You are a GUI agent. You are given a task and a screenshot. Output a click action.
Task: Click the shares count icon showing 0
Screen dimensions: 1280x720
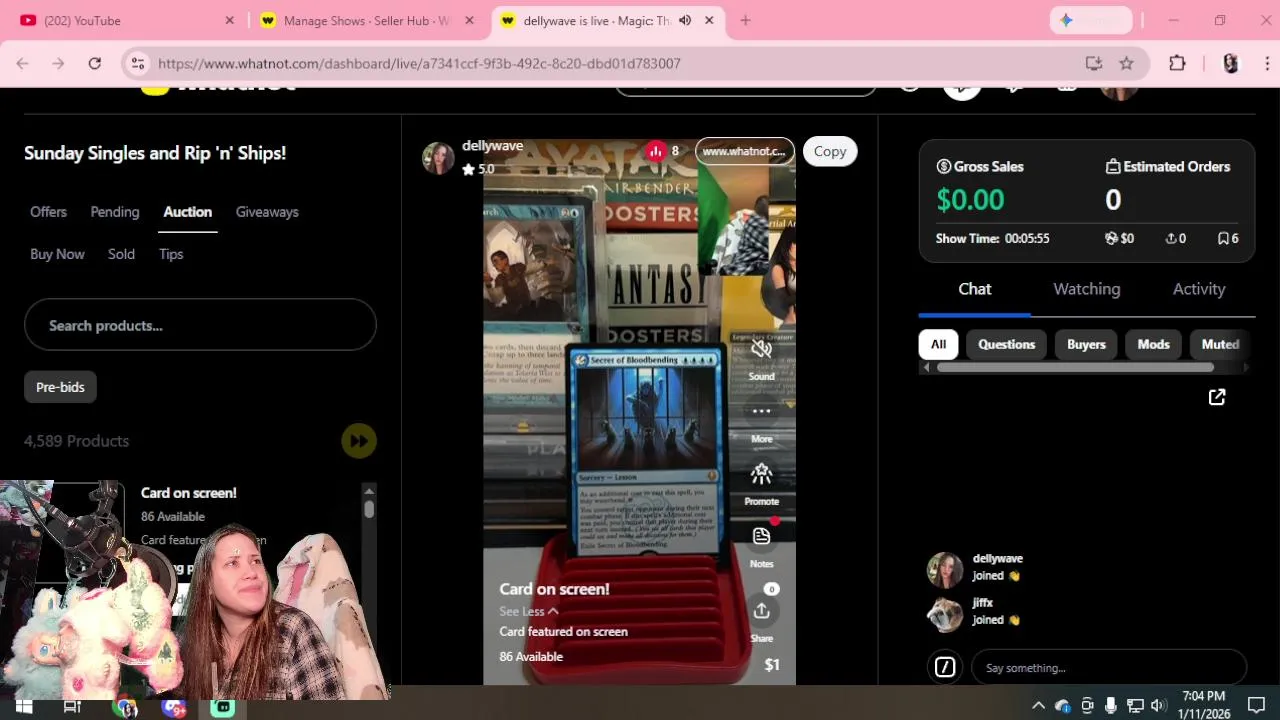coord(1171,238)
